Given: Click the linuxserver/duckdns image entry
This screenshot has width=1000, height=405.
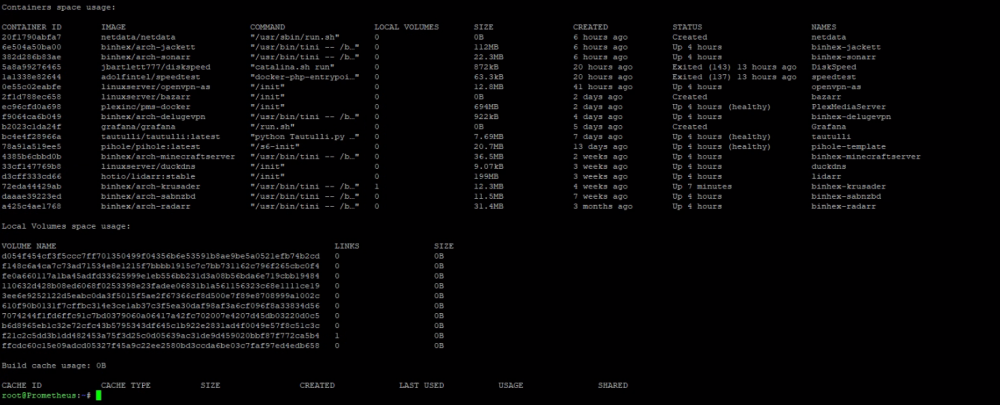Looking at the screenshot, I should coord(151,166).
